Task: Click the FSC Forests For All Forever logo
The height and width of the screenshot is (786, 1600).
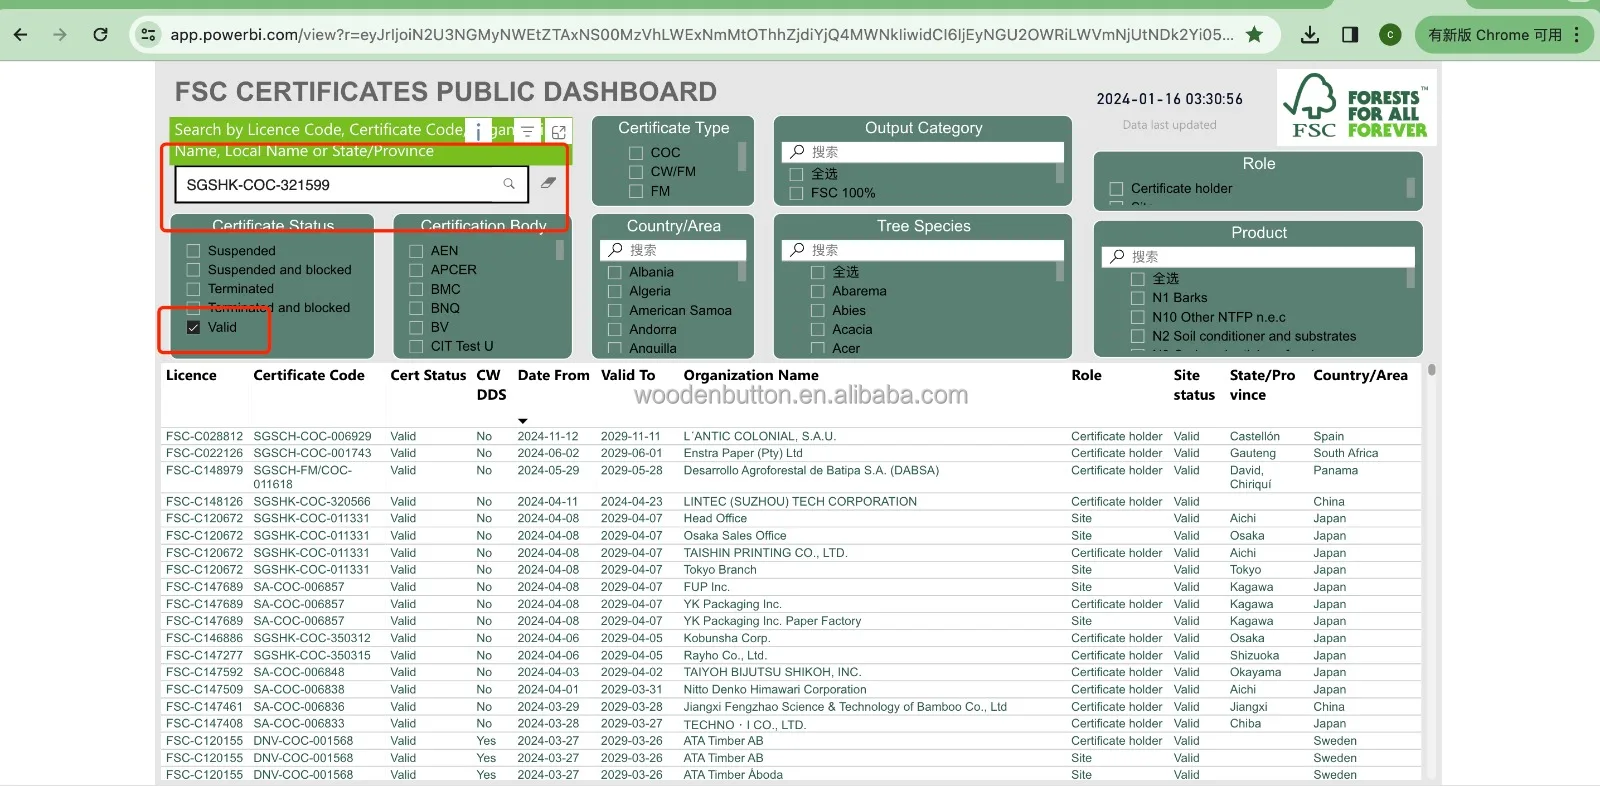Action: 1356,108
